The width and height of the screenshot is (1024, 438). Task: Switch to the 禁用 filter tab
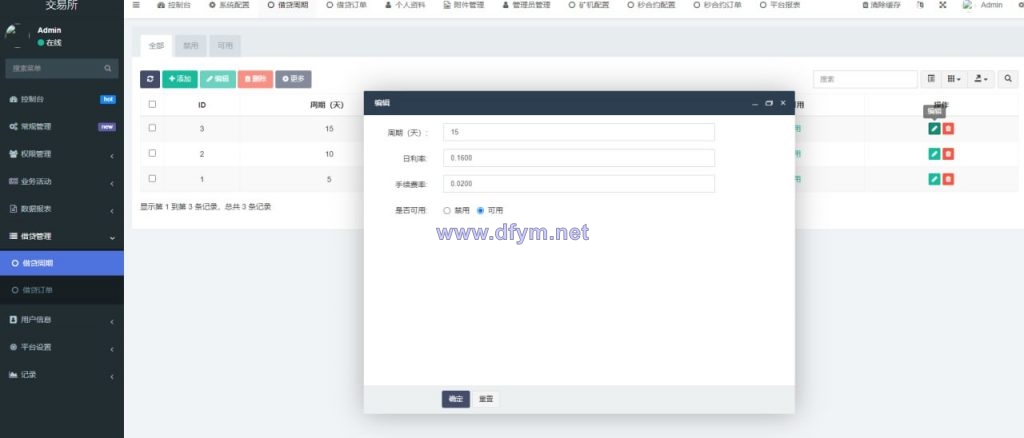click(191, 46)
